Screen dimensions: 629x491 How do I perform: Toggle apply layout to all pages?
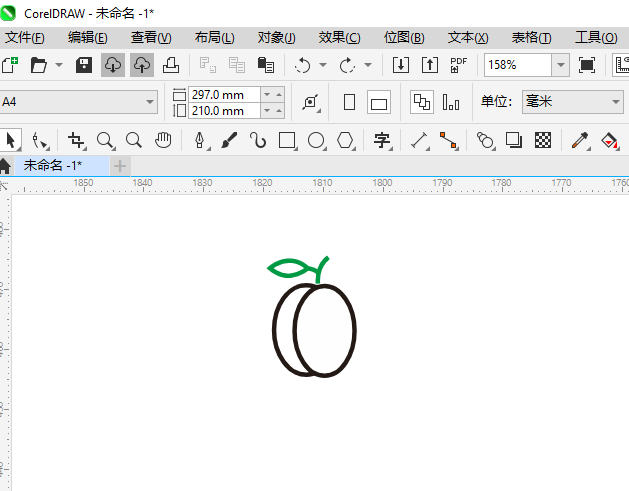tap(422, 102)
